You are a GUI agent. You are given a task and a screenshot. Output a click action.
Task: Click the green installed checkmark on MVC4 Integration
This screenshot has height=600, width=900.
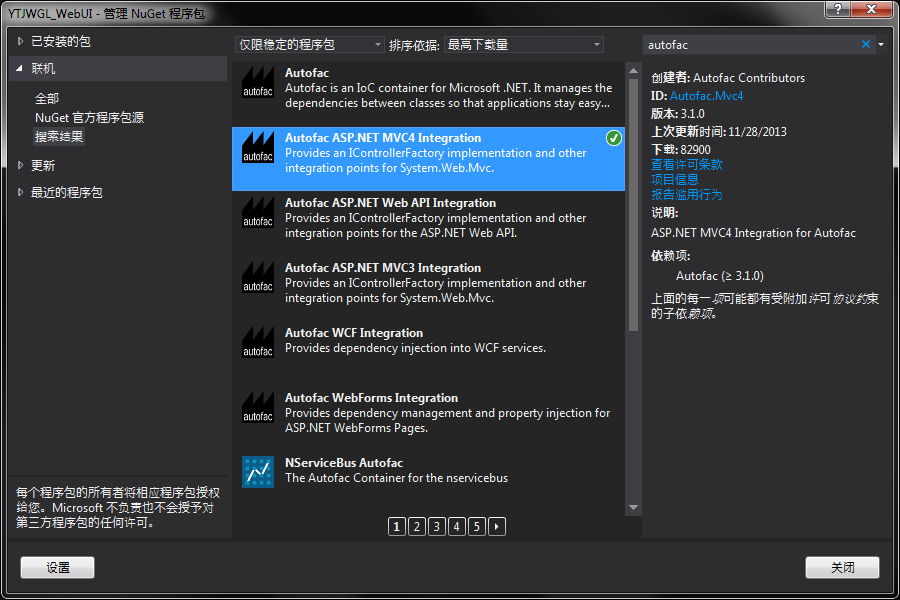[x=614, y=138]
